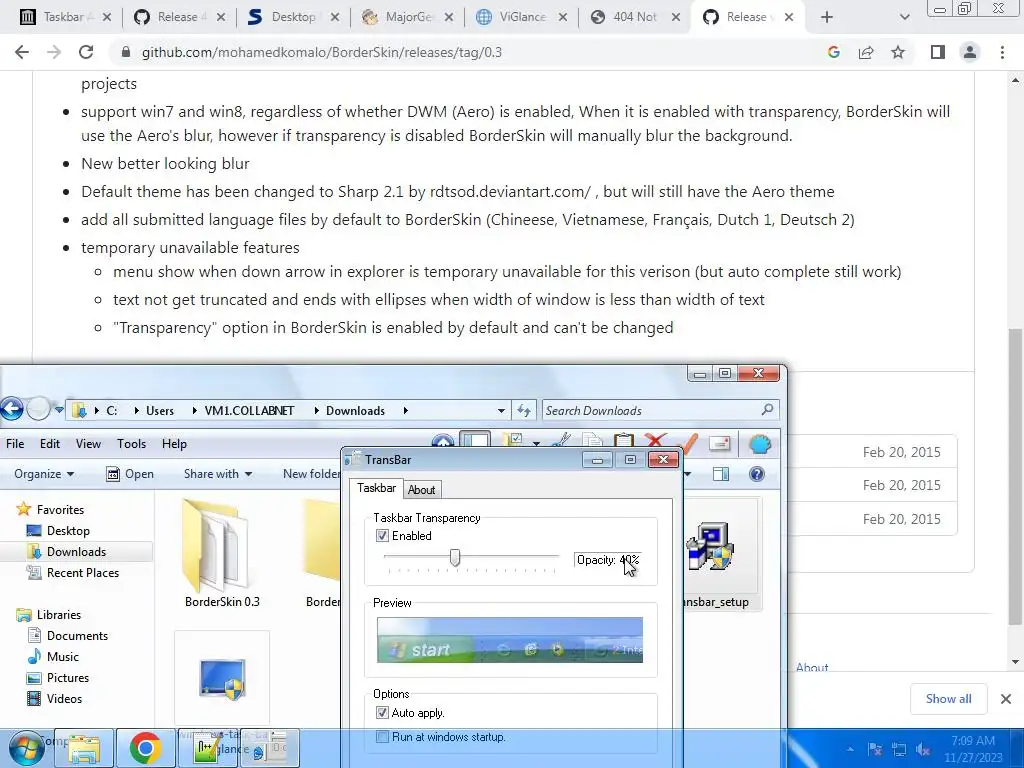Open Notepad++ from the taskbar
Screen dimensions: 1024x768
click(x=208, y=748)
